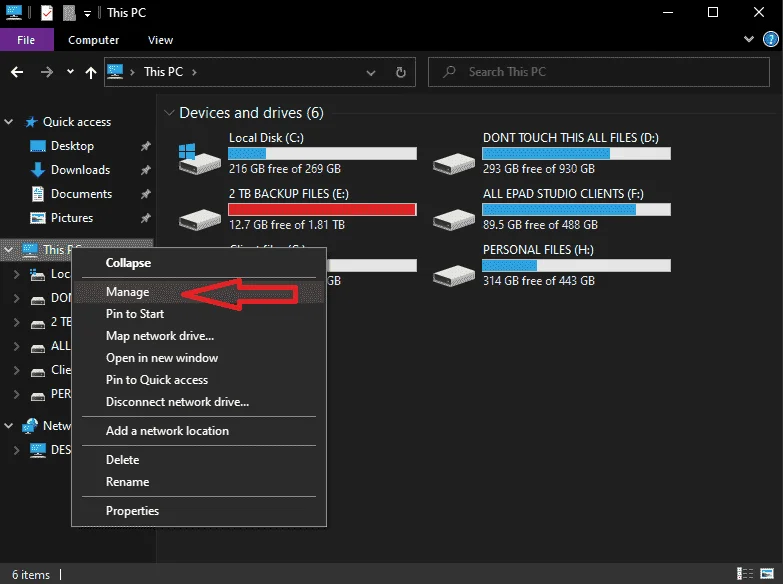Click the '89.5 GB free of 488 GB' text
Image resolution: width=783 pixels, height=584 pixels.
(x=540, y=225)
